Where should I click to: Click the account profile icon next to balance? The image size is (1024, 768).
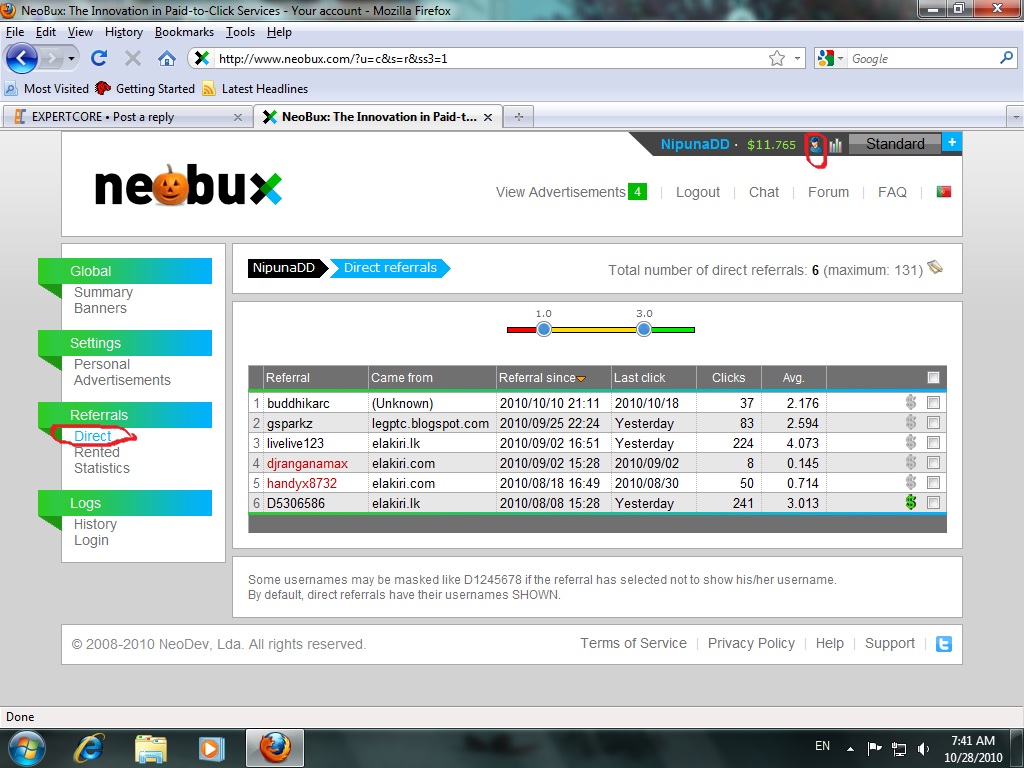(x=817, y=145)
